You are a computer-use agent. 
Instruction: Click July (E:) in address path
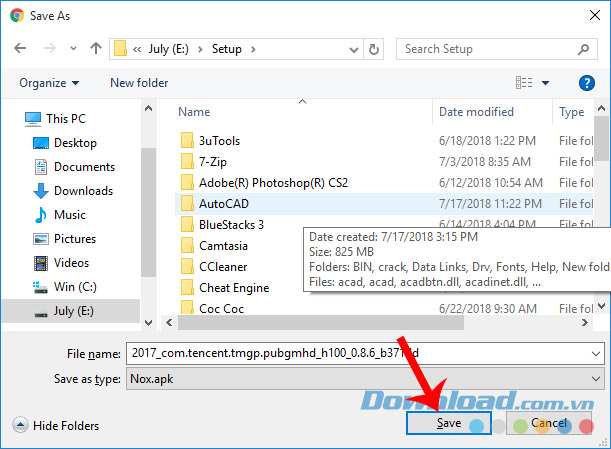168,49
